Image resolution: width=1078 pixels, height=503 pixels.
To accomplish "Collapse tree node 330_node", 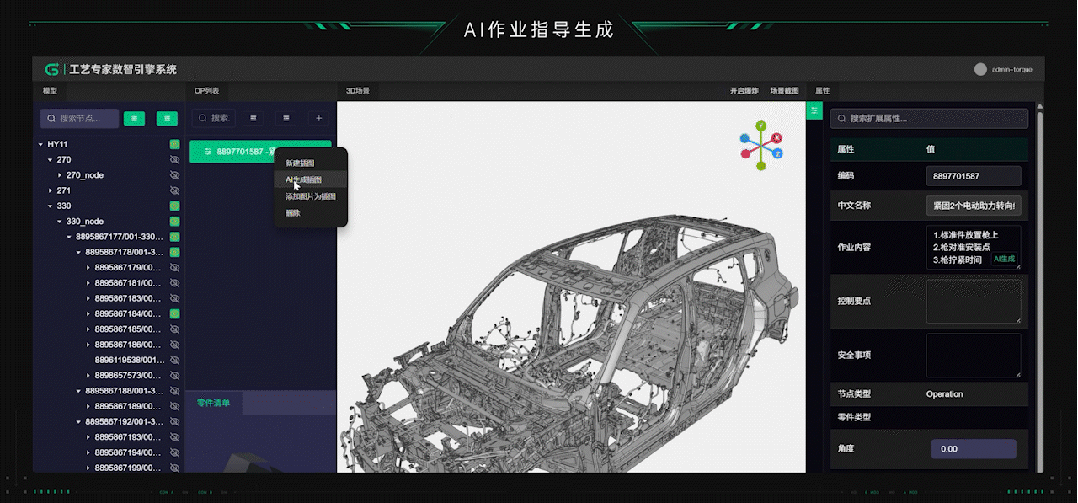I will tap(60, 221).
